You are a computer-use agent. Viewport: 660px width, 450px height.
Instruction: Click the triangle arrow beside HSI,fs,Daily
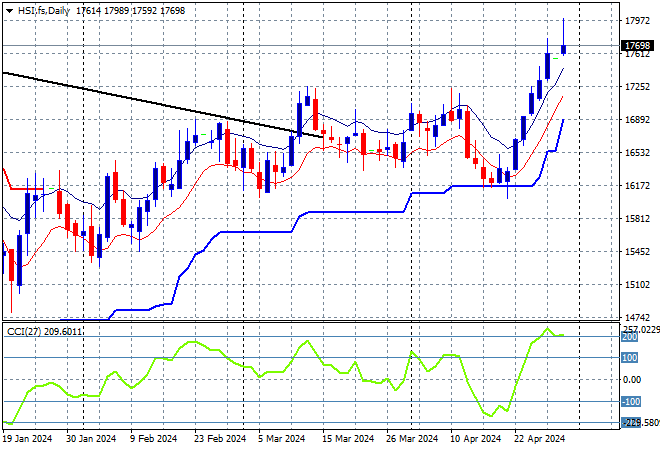pos(9,11)
